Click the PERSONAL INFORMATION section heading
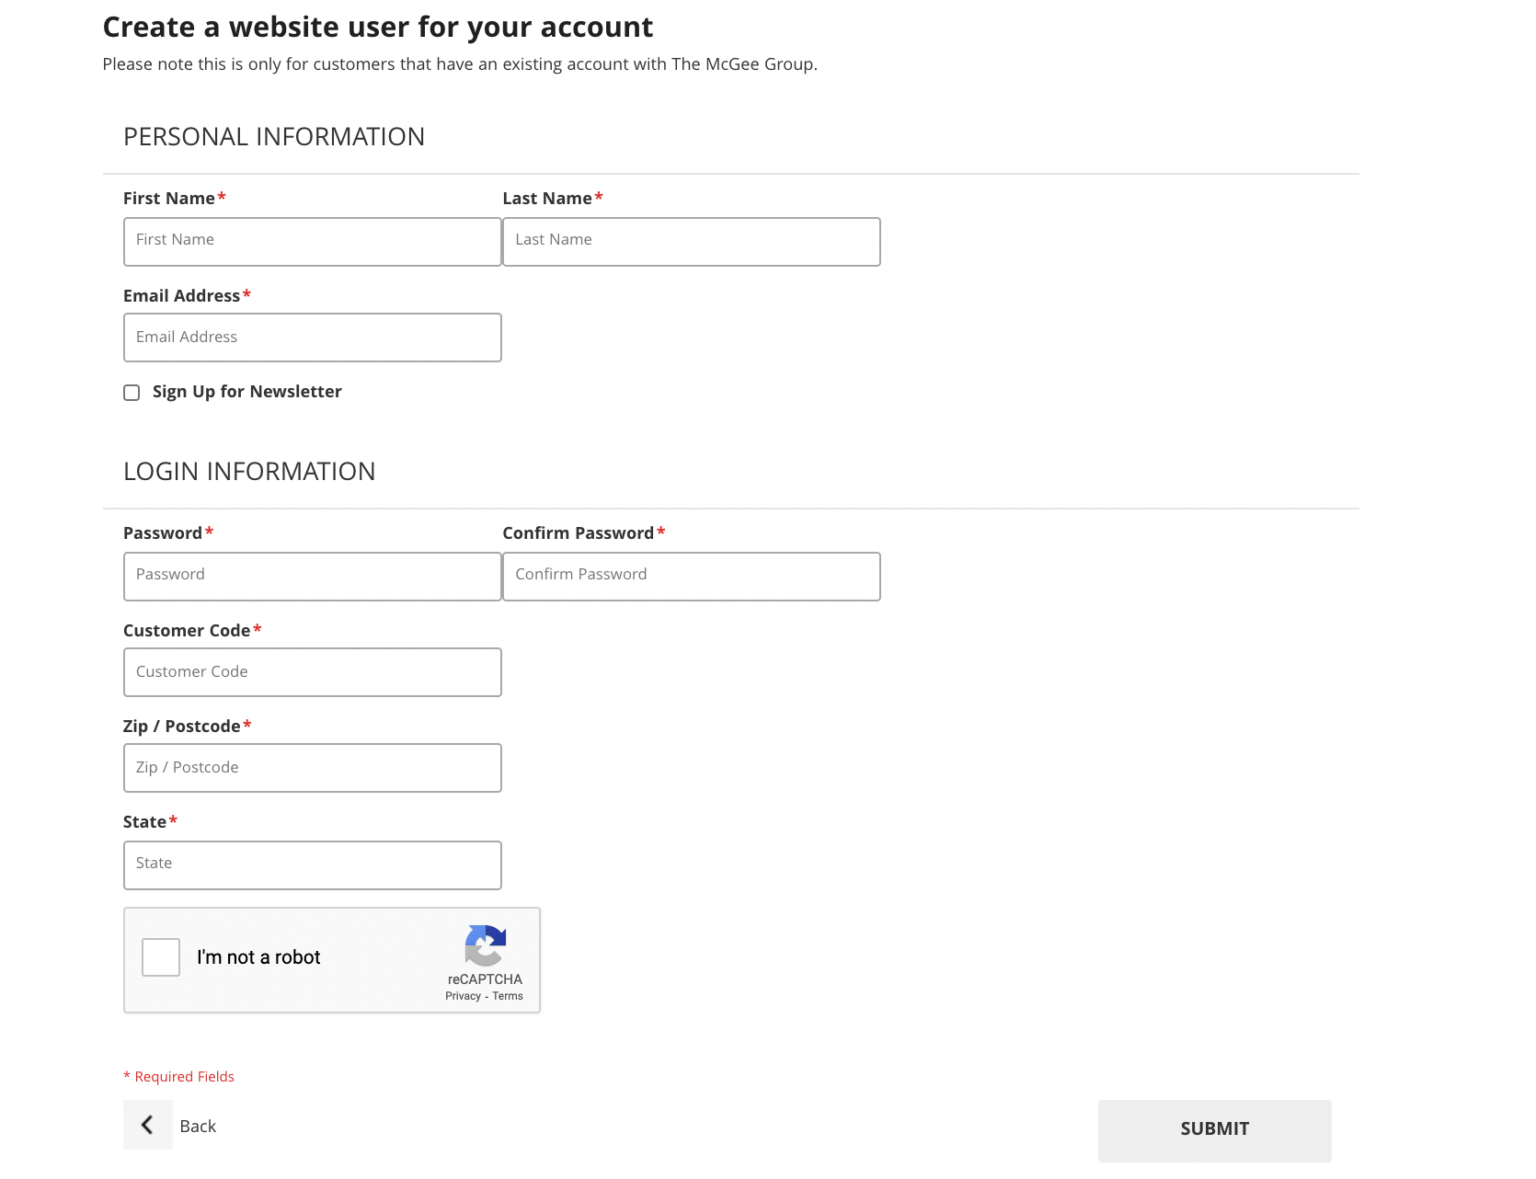 [274, 136]
